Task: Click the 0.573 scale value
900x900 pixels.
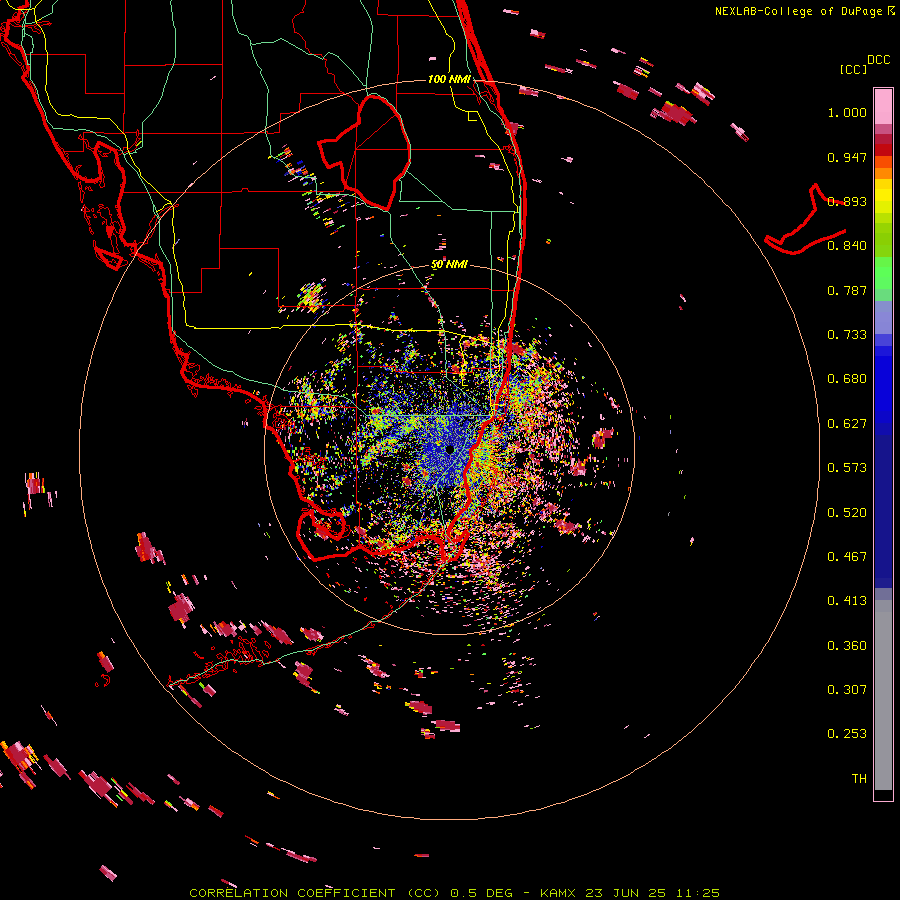Action: [847, 468]
